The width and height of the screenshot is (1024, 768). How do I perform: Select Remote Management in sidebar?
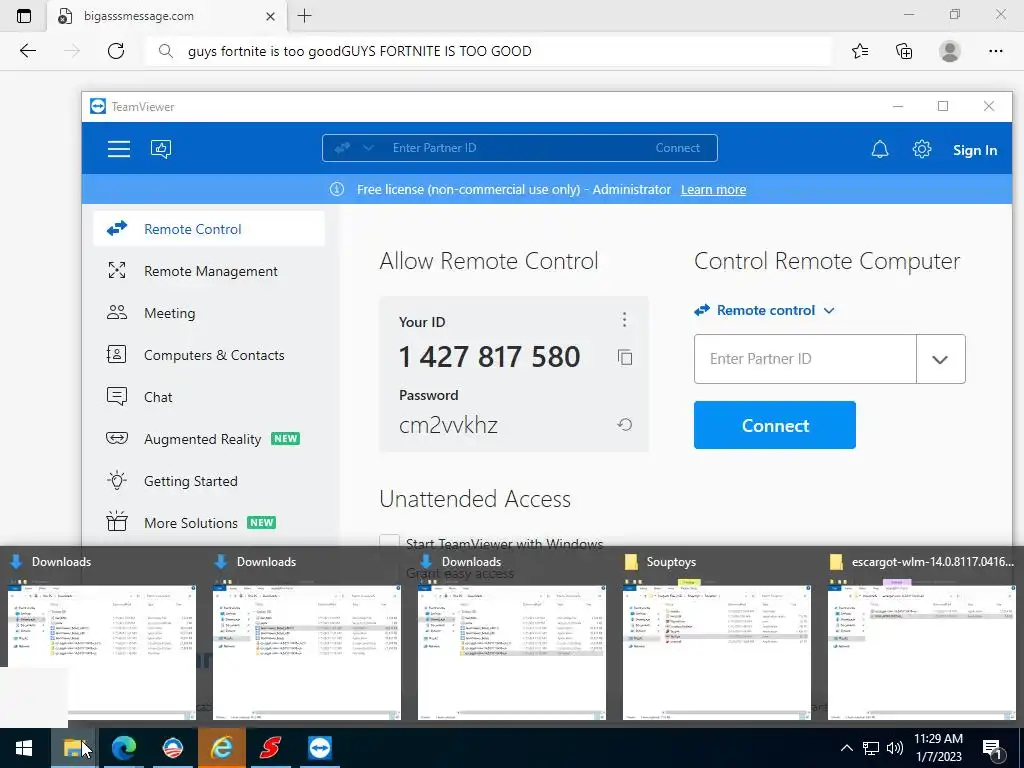coord(209,271)
